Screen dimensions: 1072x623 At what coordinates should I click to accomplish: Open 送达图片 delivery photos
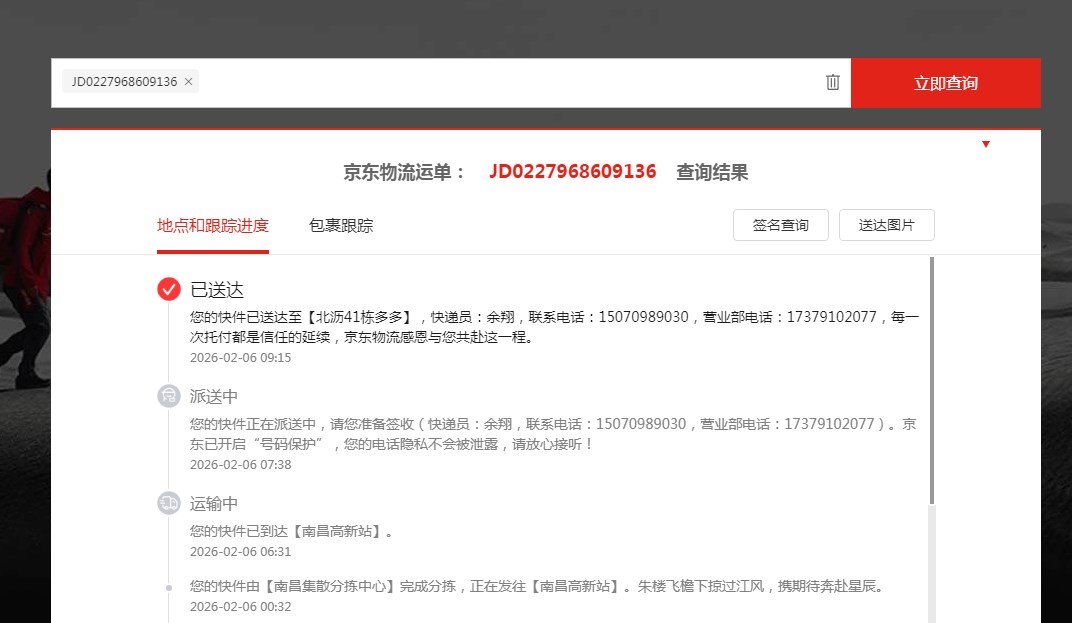click(886, 225)
